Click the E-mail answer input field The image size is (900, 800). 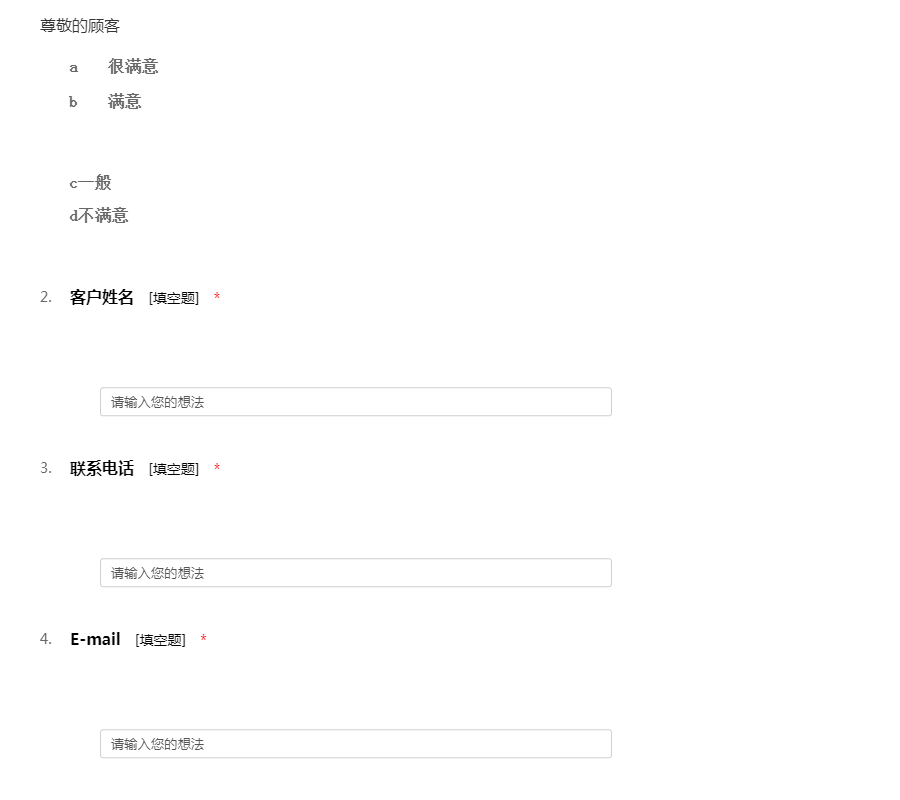tap(355, 744)
